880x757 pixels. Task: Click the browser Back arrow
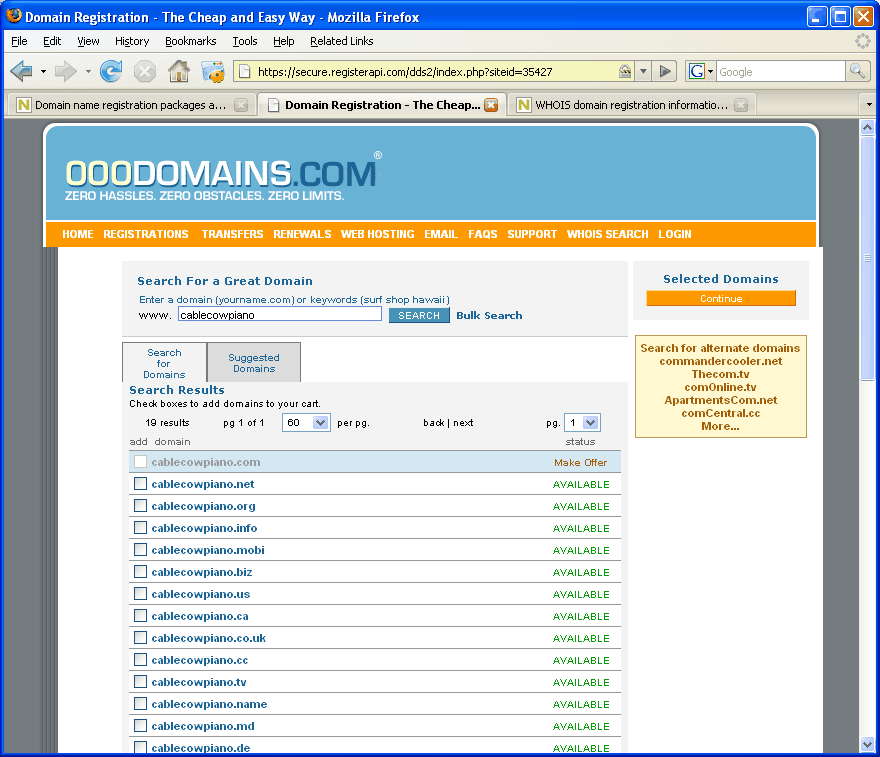(x=21, y=71)
